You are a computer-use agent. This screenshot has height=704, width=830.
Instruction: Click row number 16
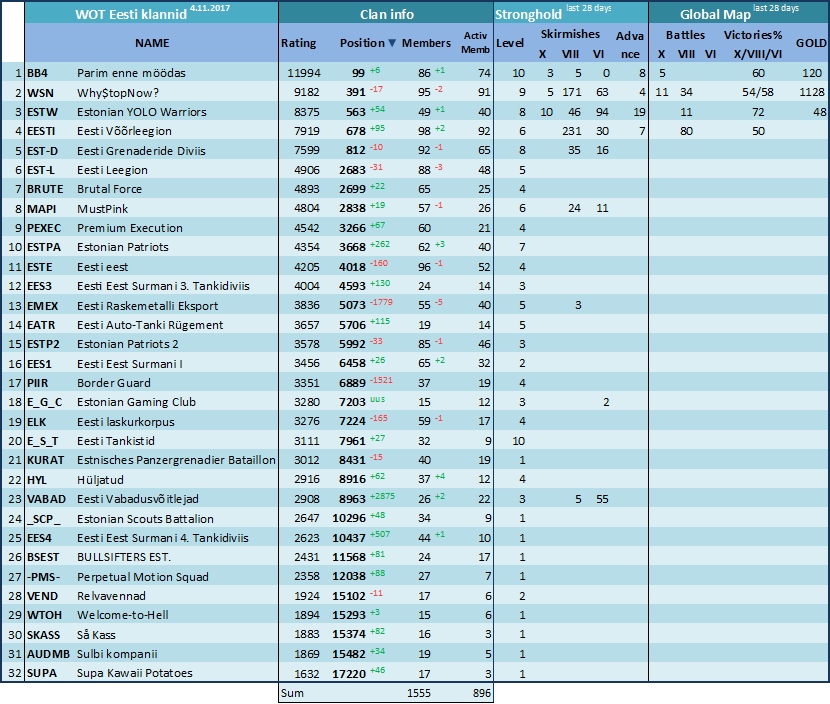click(x=15, y=364)
